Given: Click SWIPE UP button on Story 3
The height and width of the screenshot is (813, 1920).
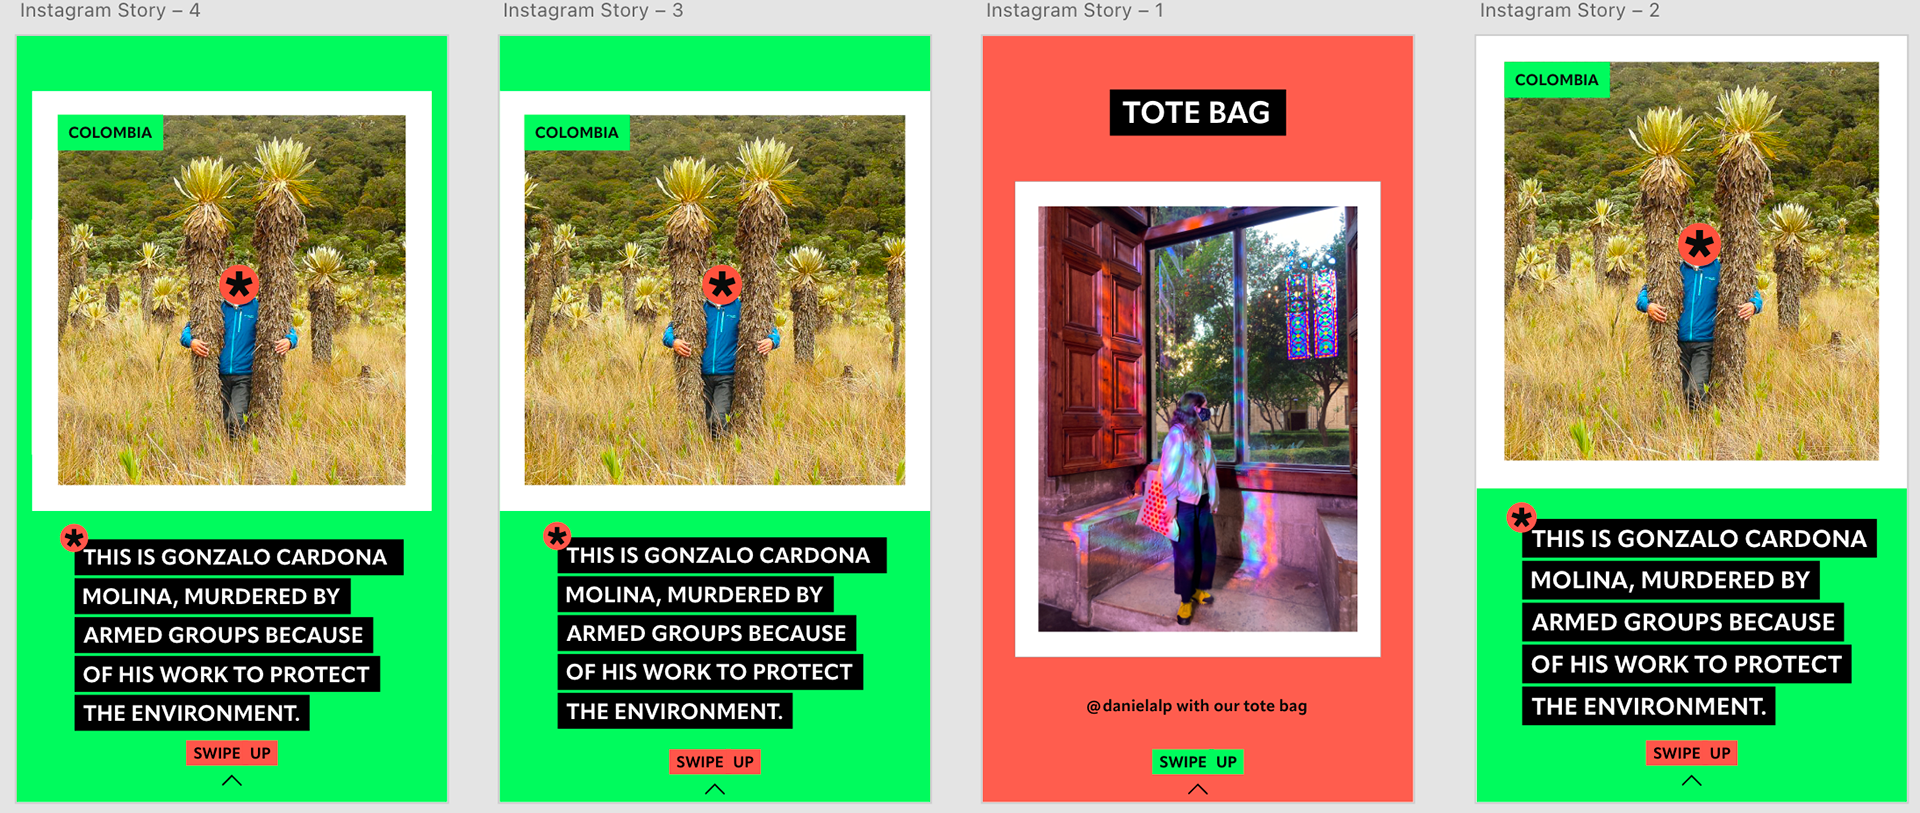Looking at the screenshot, I should (715, 762).
